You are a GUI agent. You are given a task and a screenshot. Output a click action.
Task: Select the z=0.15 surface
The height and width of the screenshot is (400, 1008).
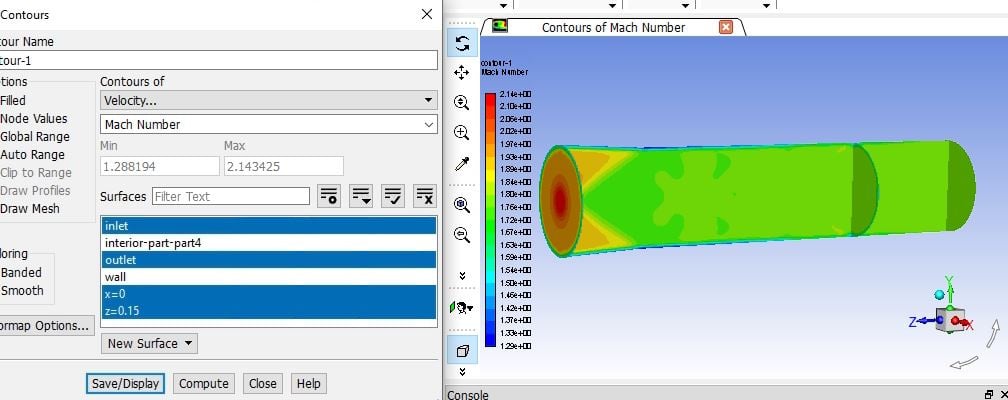(269, 311)
